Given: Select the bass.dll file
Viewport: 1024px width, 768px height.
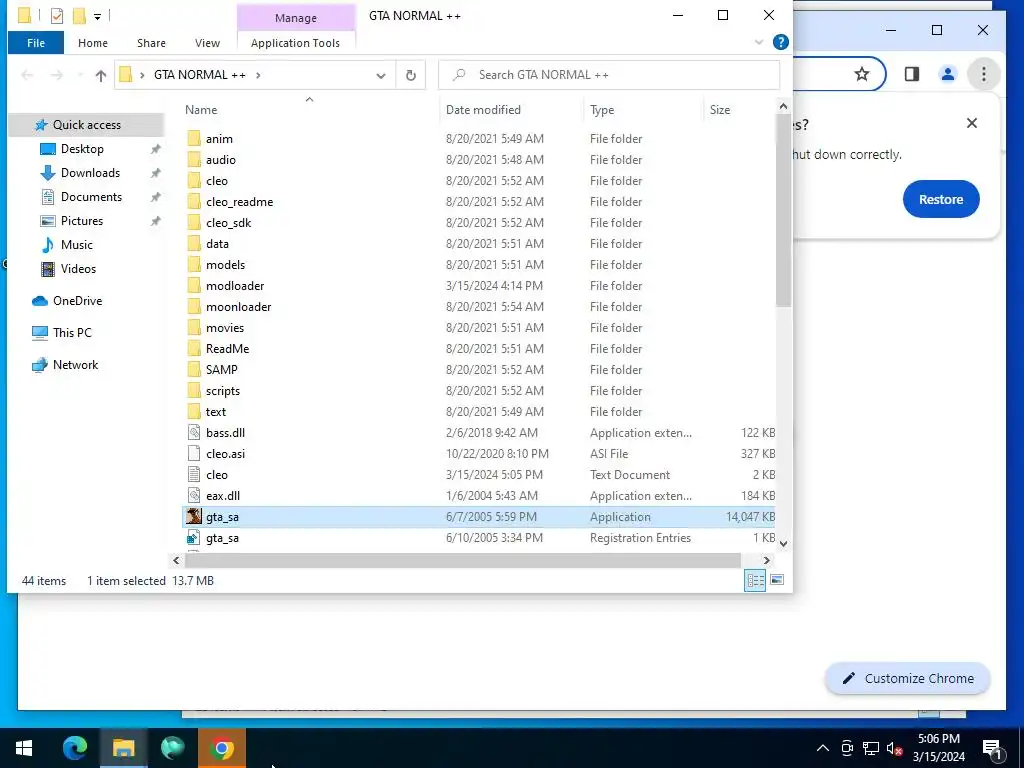Looking at the screenshot, I should tap(479, 433).
